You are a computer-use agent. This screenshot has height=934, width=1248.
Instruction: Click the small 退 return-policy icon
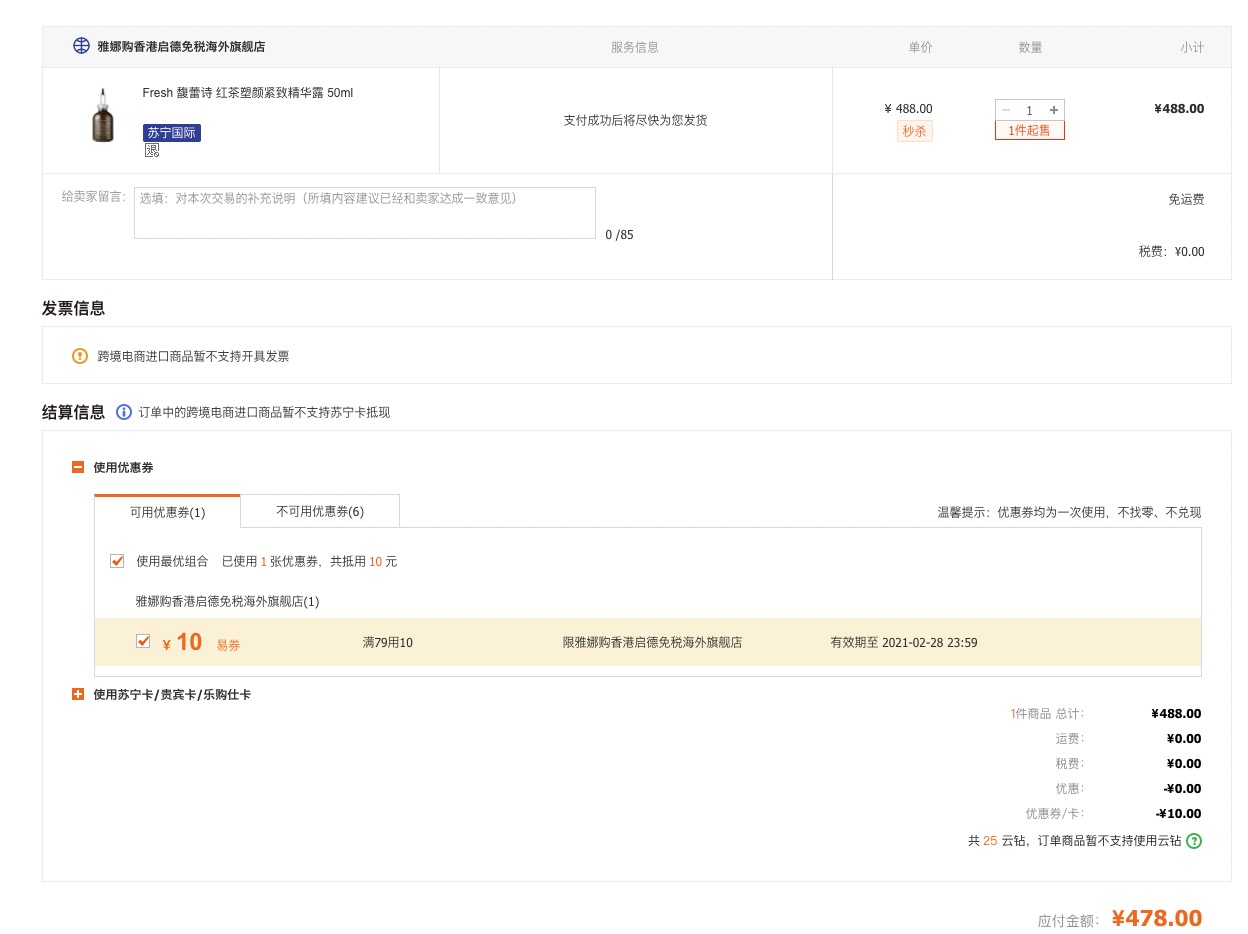click(x=152, y=150)
